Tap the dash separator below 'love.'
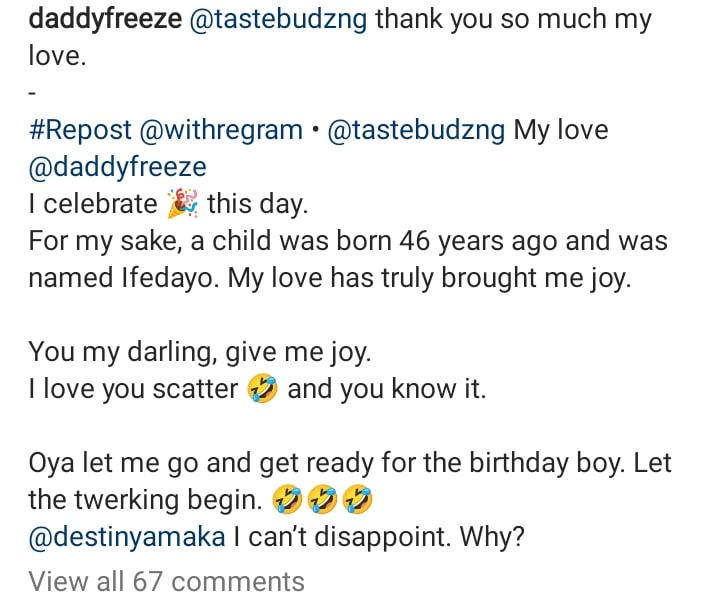This screenshot has height=599, width=720. 32,94
